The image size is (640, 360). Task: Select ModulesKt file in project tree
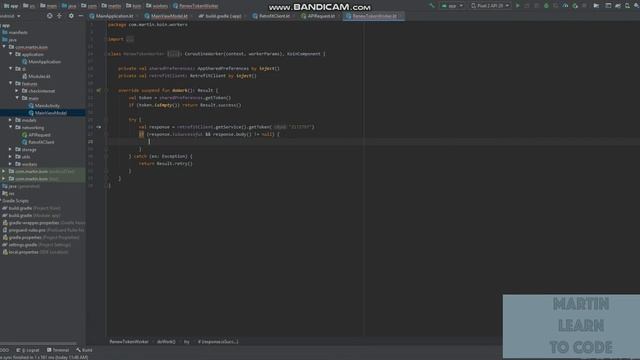click(x=36, y=76)
